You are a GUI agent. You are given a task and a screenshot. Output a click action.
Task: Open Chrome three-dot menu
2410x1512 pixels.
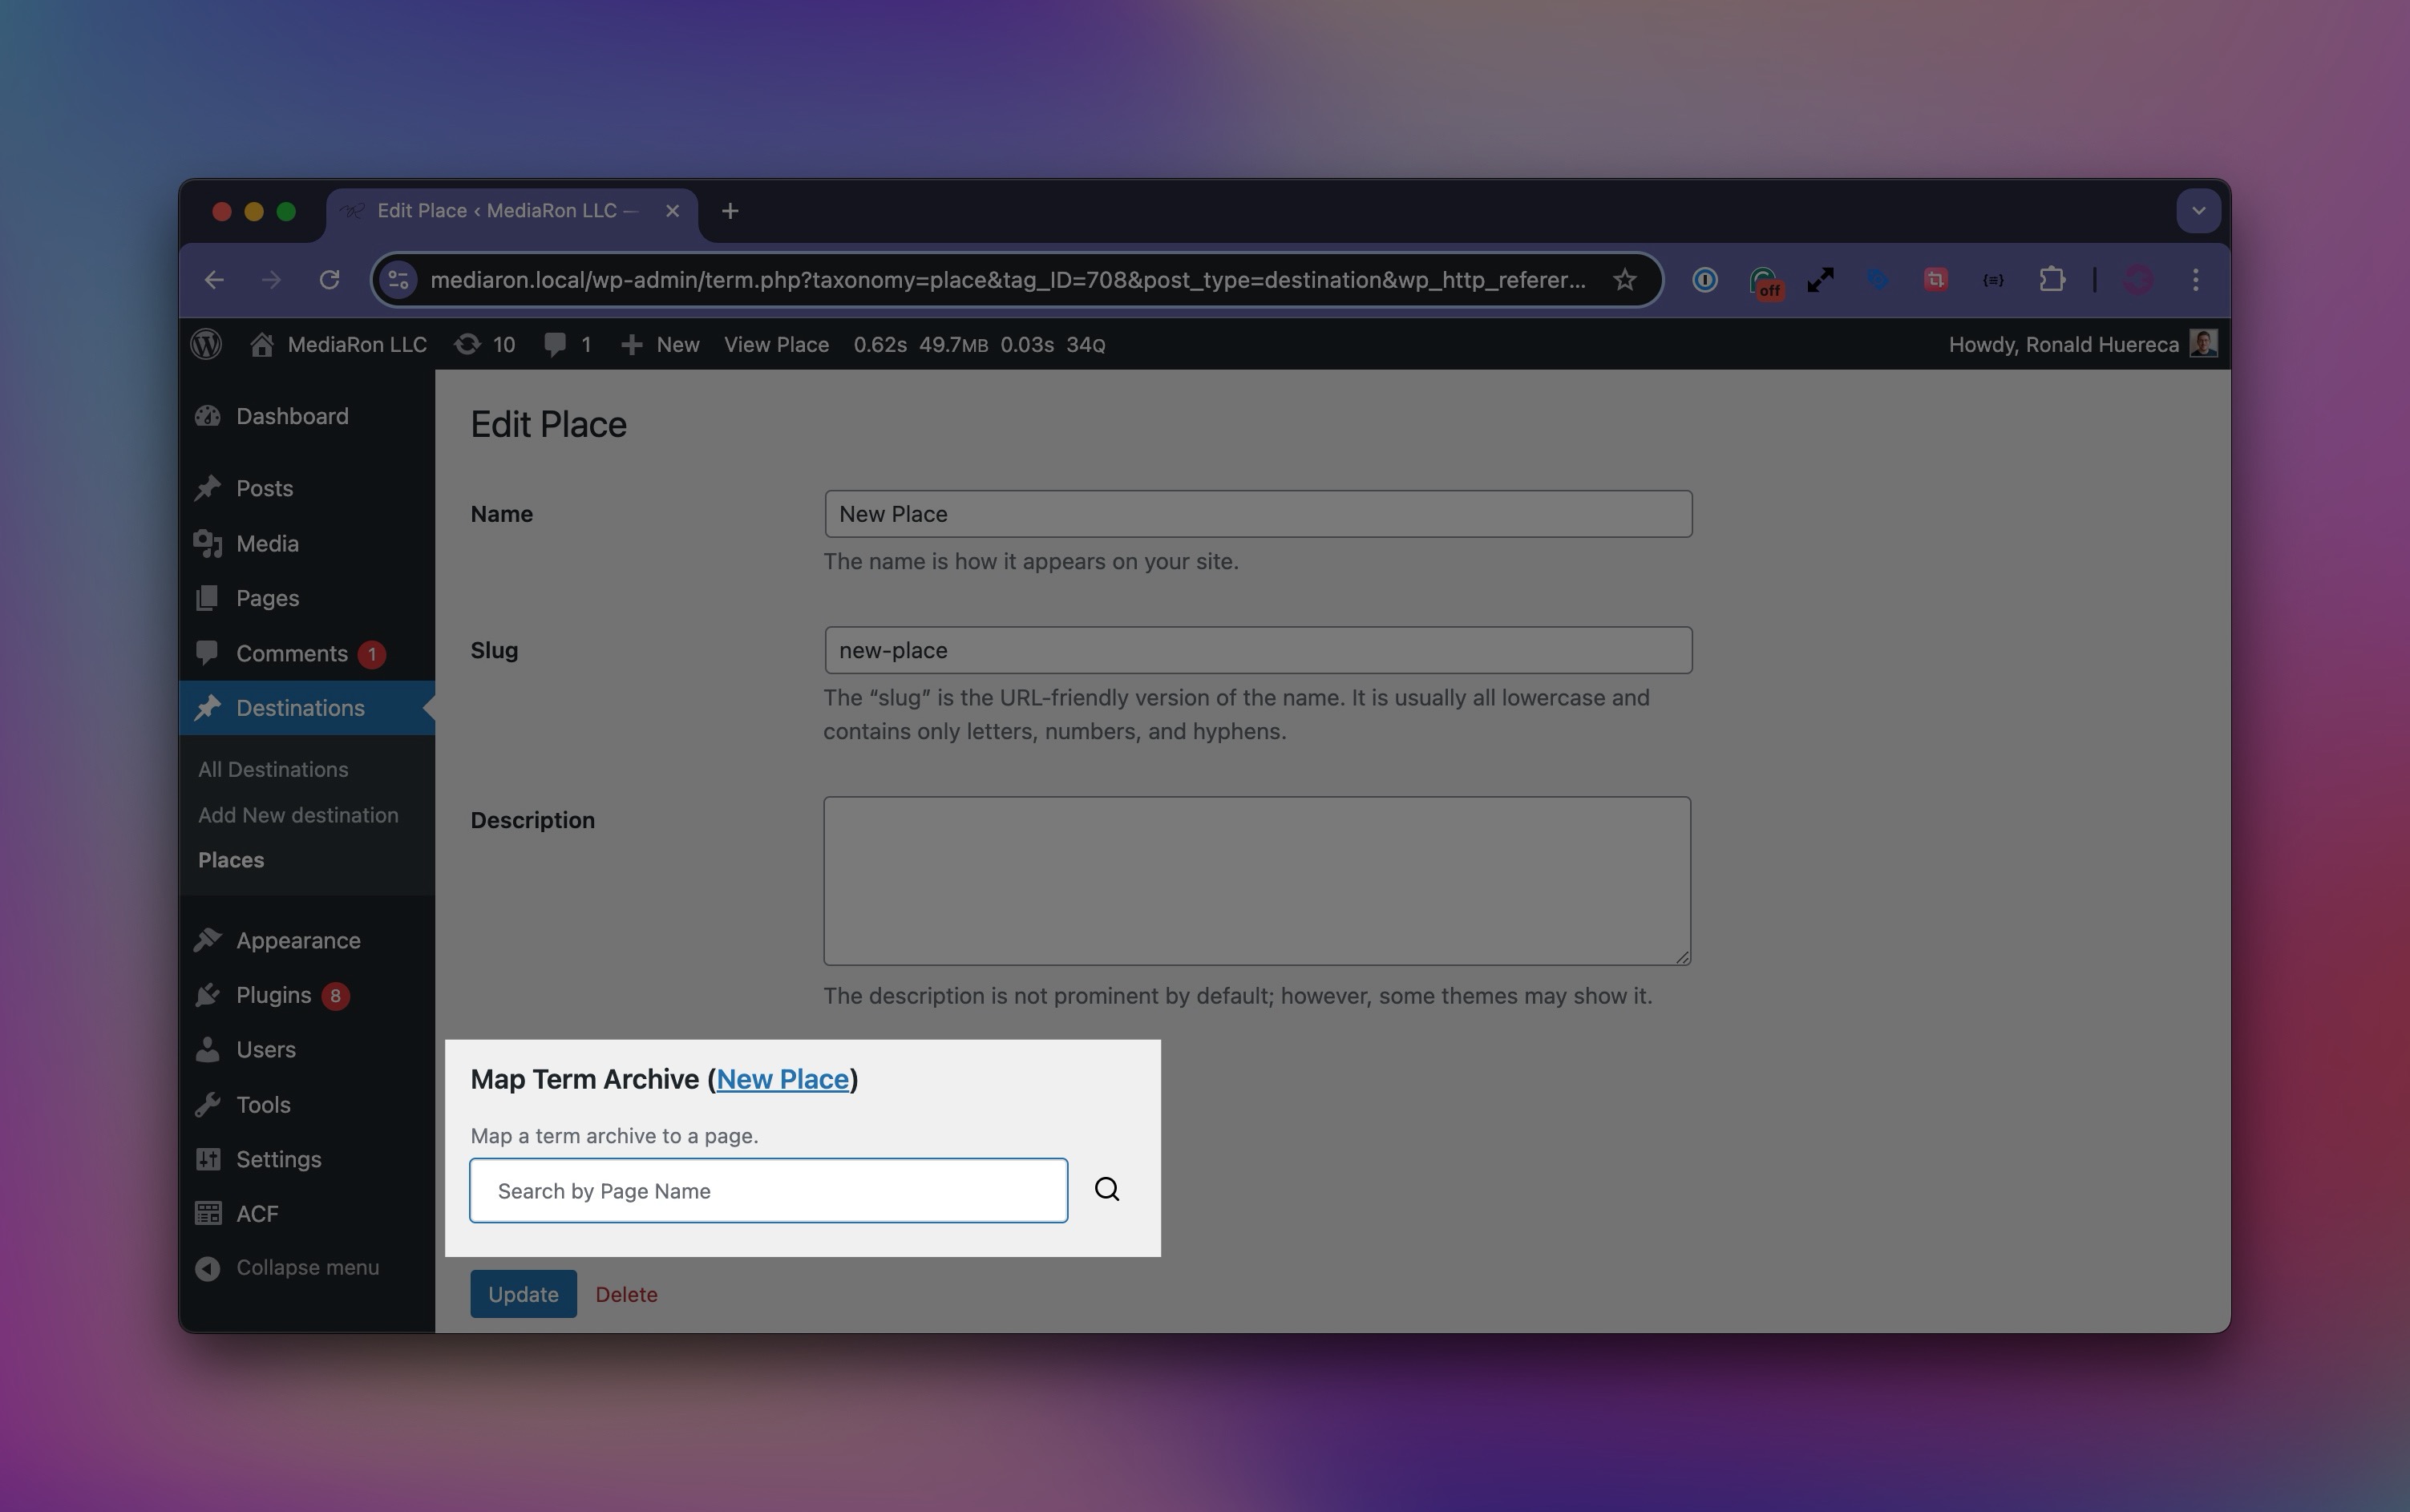tap(2195, 280)
